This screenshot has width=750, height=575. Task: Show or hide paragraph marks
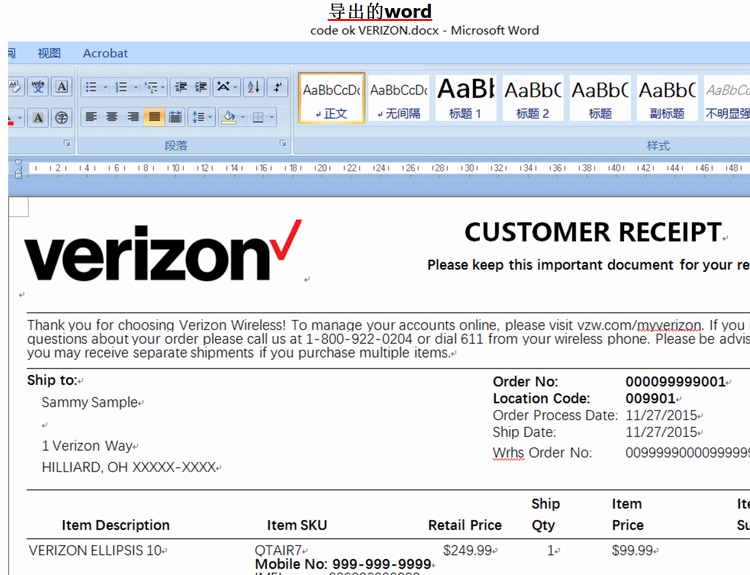point(278,87)
